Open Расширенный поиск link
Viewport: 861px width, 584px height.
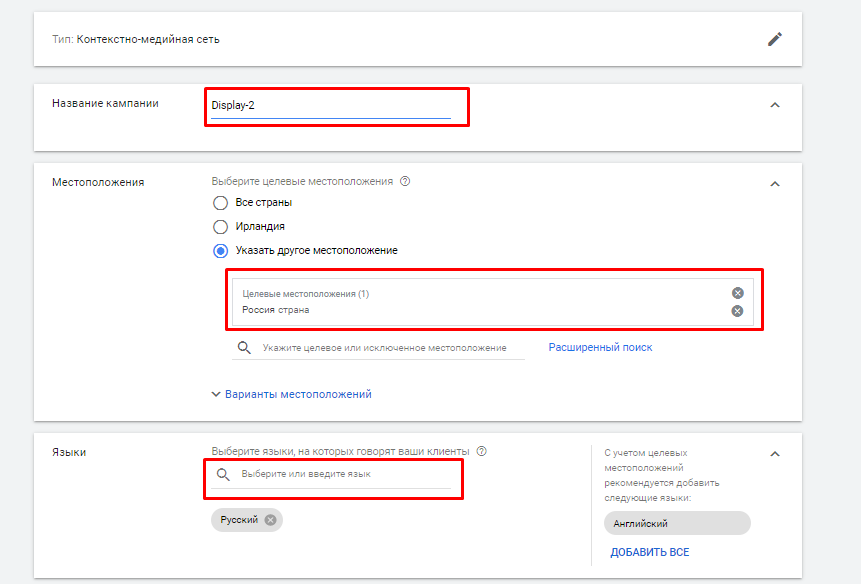click(600, 347)
